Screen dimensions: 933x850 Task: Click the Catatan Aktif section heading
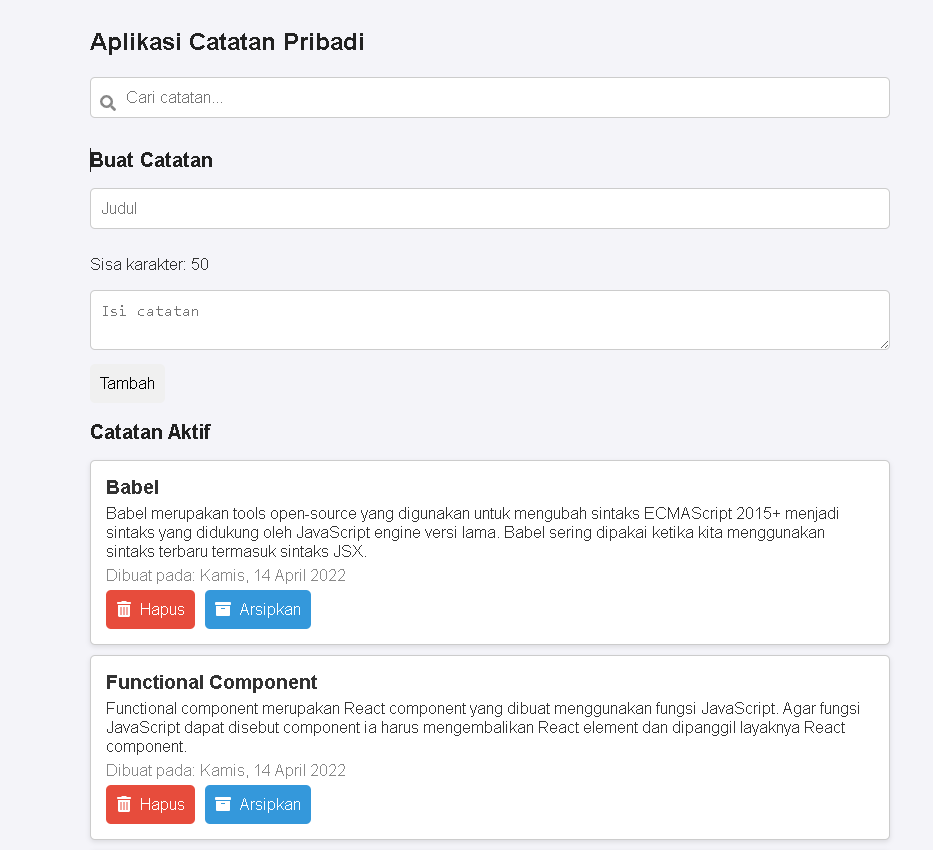[150, 432]
